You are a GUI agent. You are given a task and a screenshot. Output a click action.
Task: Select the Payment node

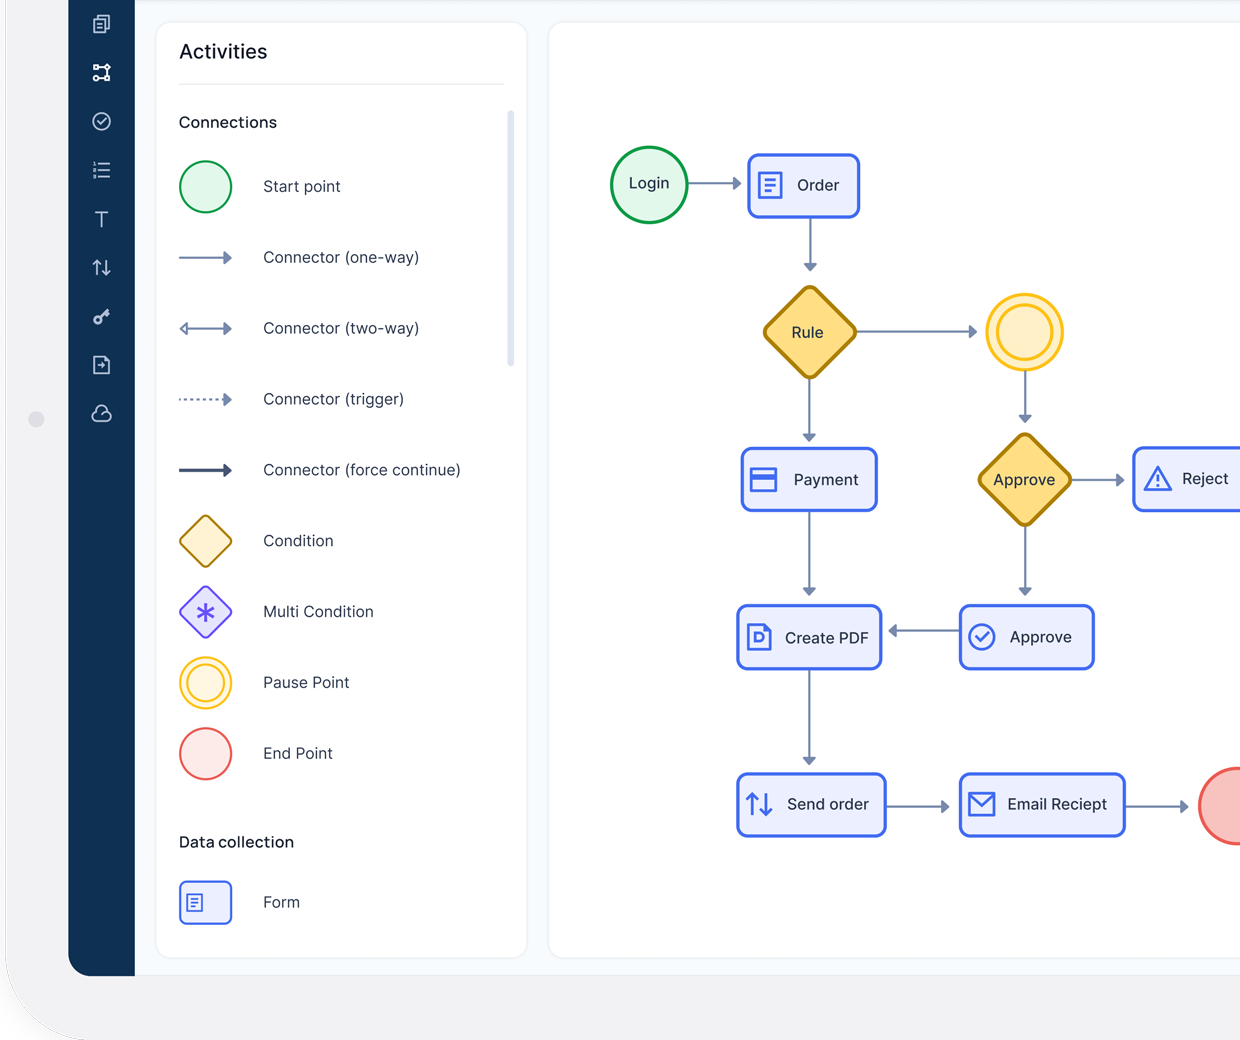[809, 480]
